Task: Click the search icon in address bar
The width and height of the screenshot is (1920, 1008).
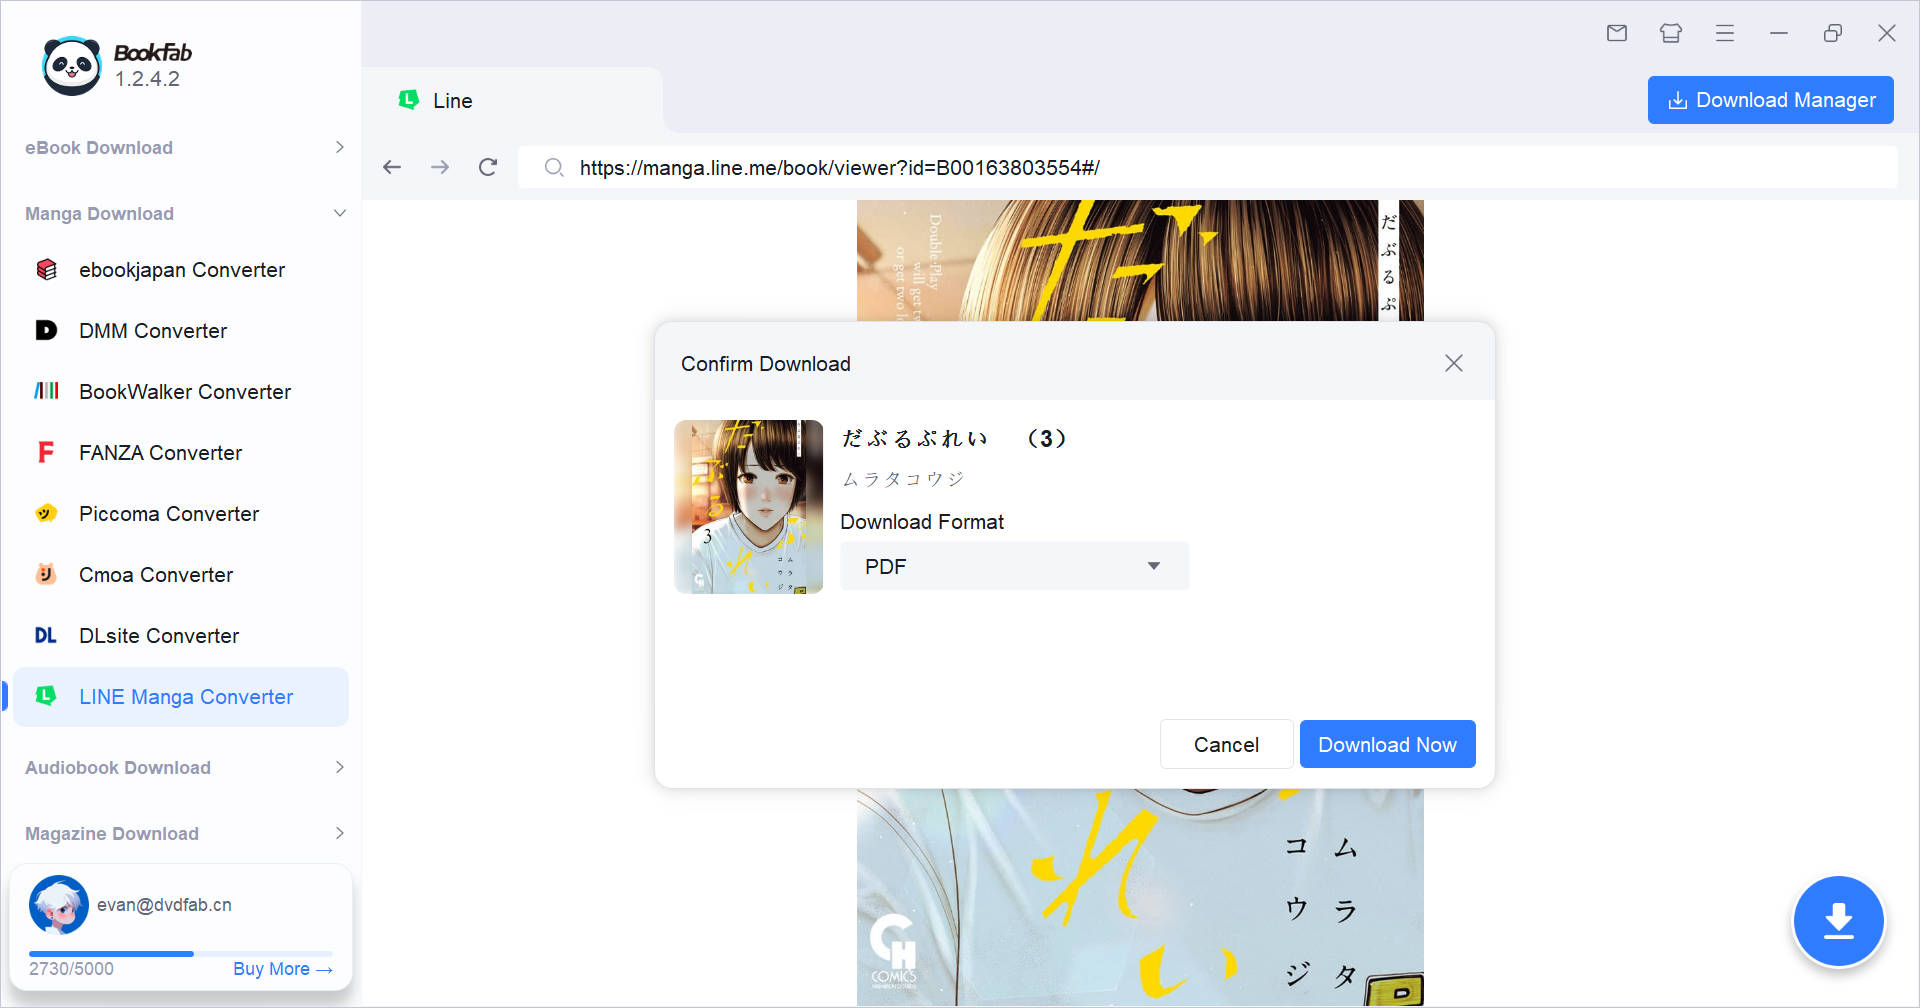Action: point(554,167)
